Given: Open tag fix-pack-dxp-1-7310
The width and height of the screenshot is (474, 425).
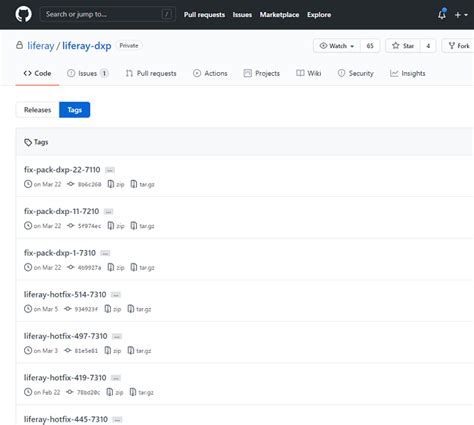Looking at the screenshot, I should tap(60, 253).
